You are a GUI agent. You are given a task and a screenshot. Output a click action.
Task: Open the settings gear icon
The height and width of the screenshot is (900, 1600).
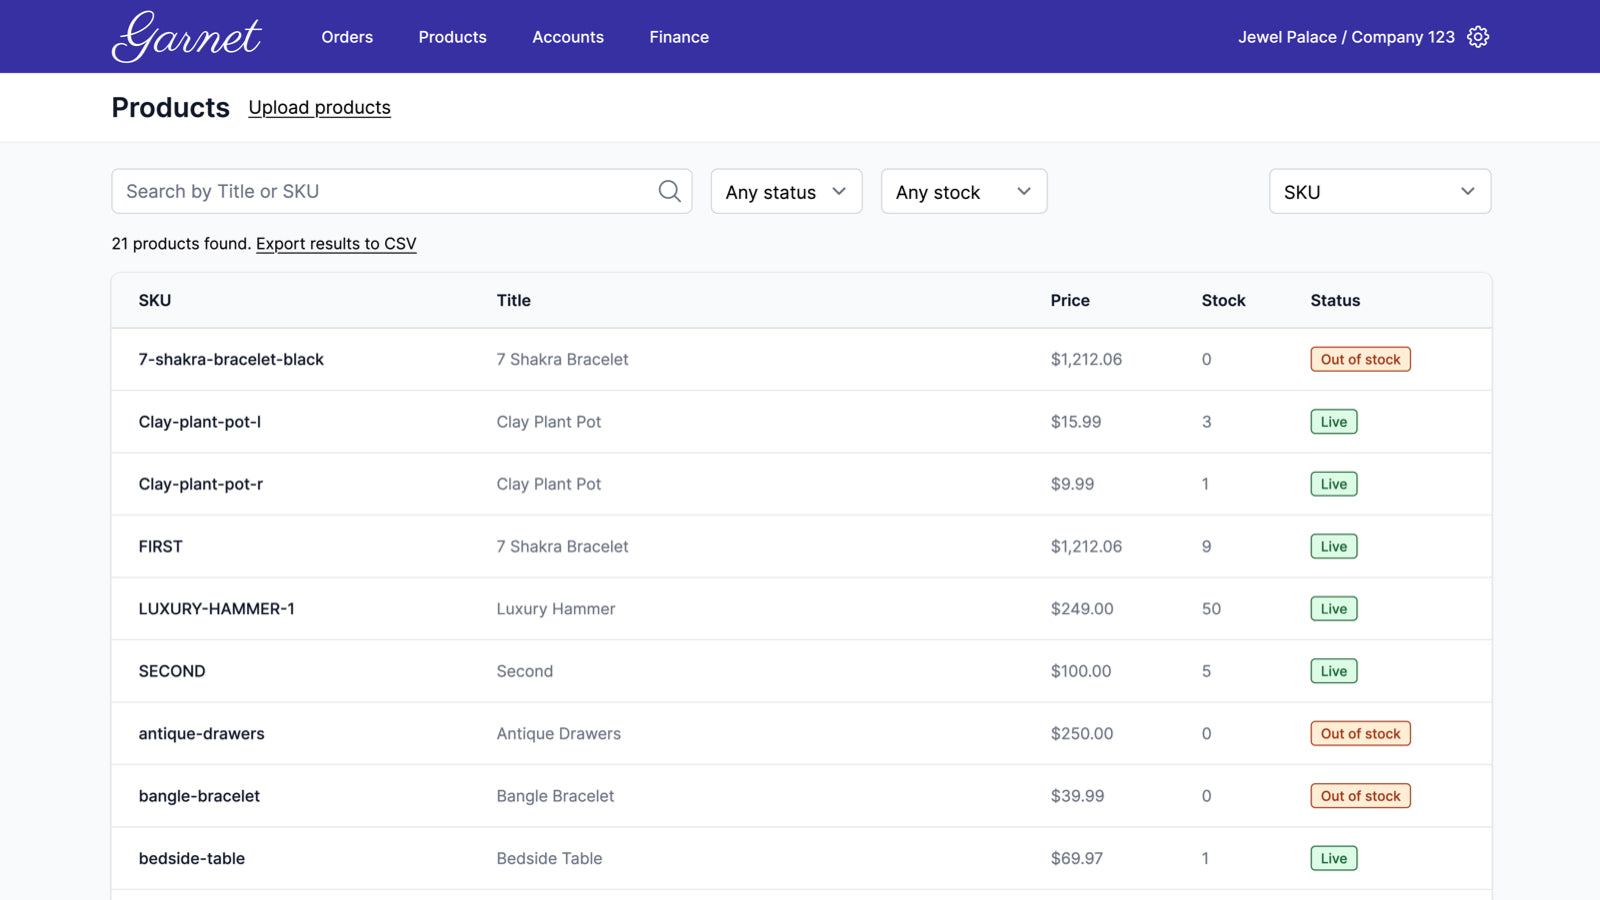pos(1478,36)
